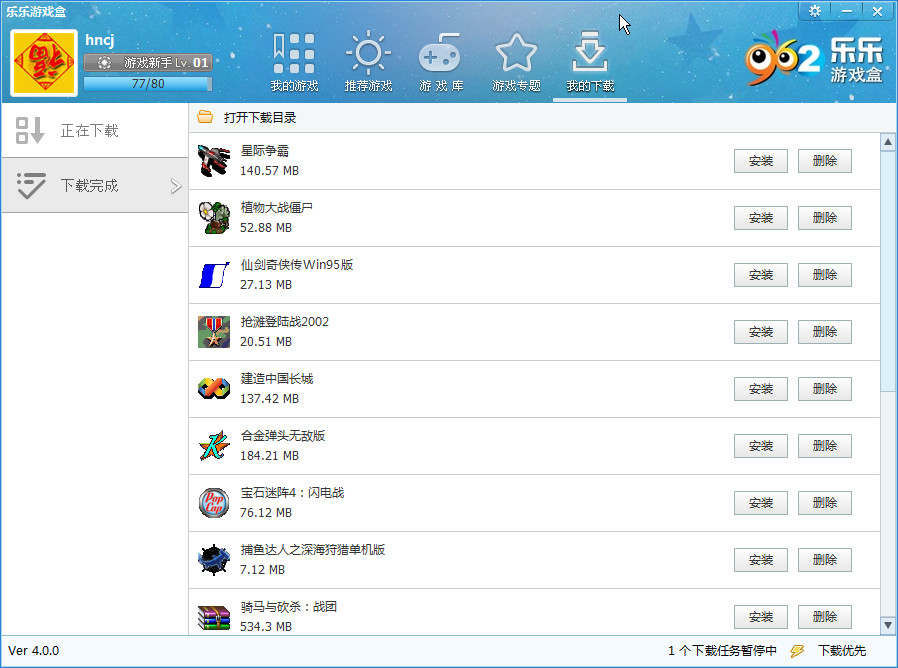Click the lightning icon in status bar
The height and width of the screenshot is (668, 898).
point(797,651)
